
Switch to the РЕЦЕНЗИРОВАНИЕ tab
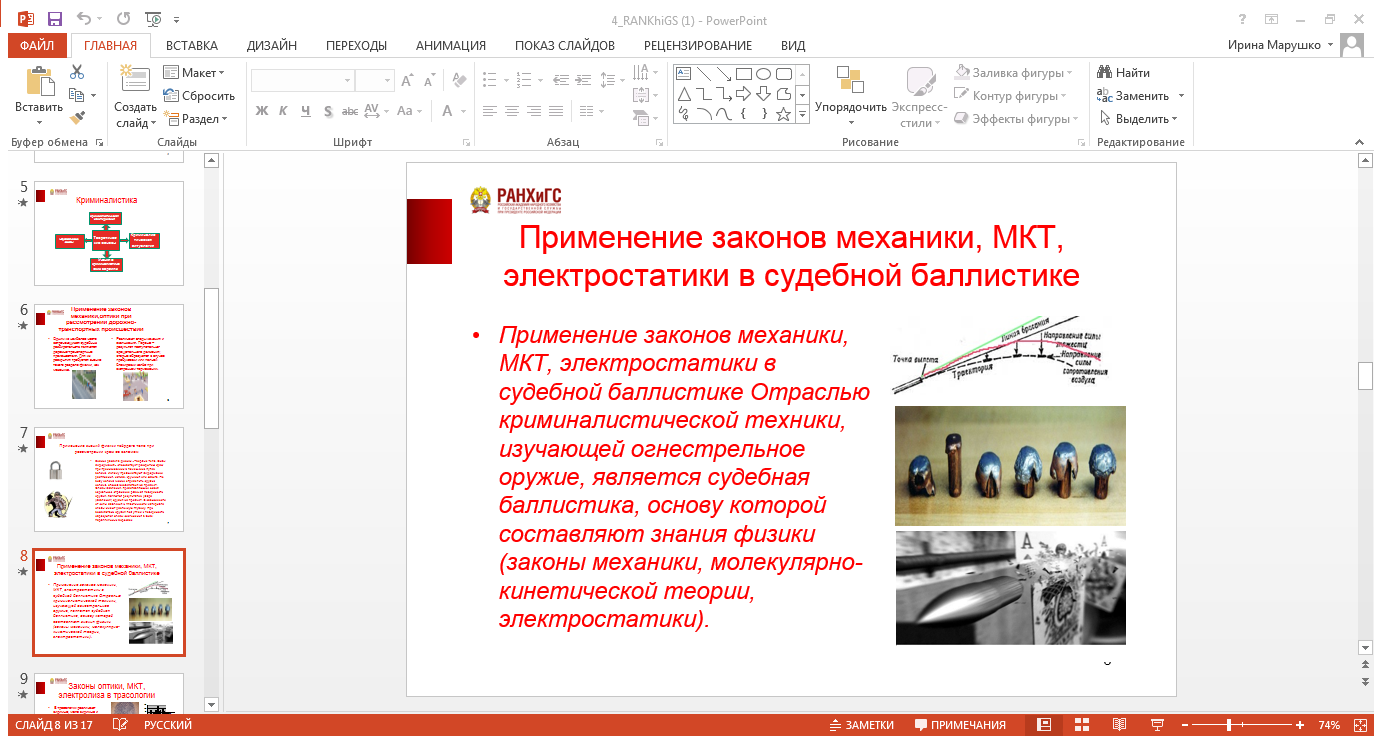pyautogui.click(x=698, y=45)
